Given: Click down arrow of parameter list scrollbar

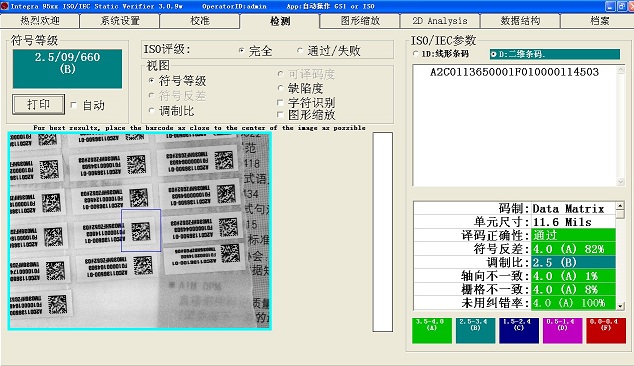Looking at the screenshot, I should (620, 306).
